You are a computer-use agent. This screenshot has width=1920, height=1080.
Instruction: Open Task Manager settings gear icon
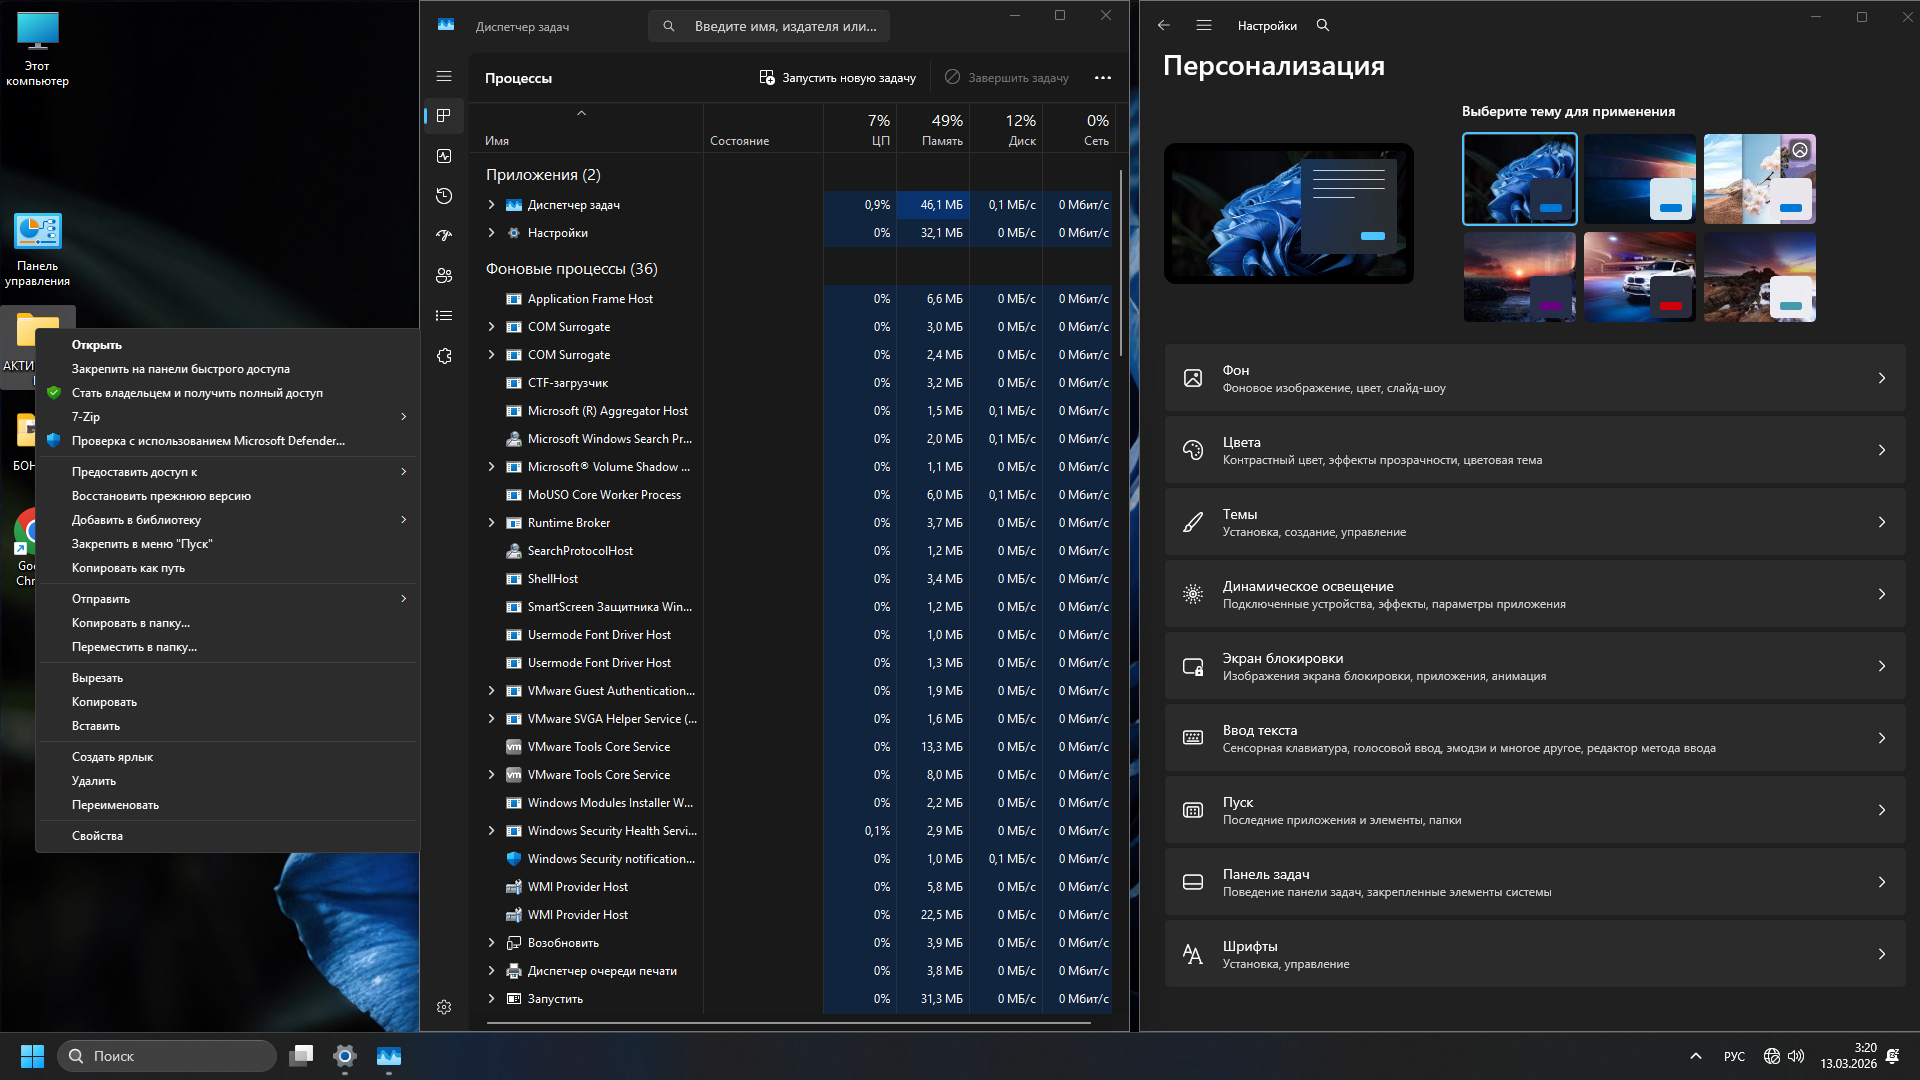click(444, 1007)
